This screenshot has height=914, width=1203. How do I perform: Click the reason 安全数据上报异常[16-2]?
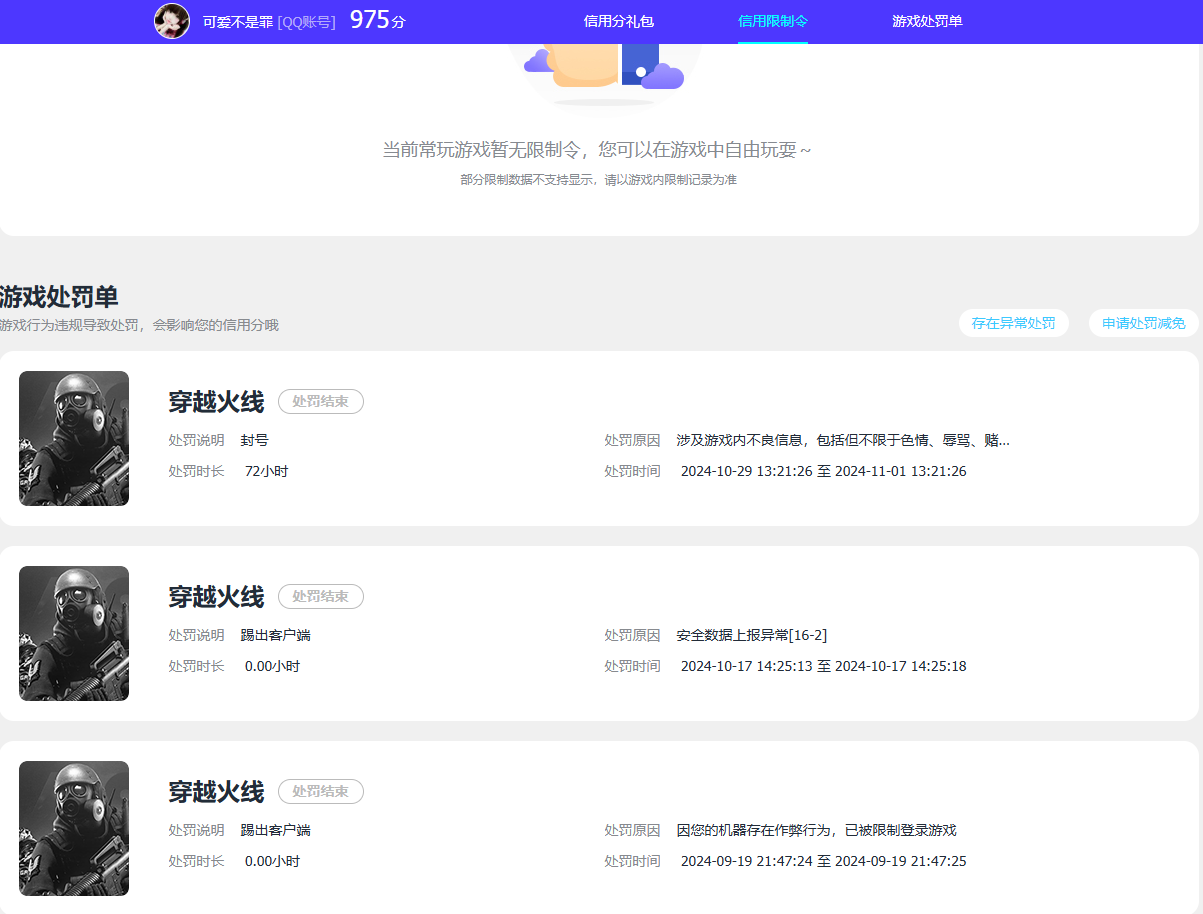(x=752, y=635)
